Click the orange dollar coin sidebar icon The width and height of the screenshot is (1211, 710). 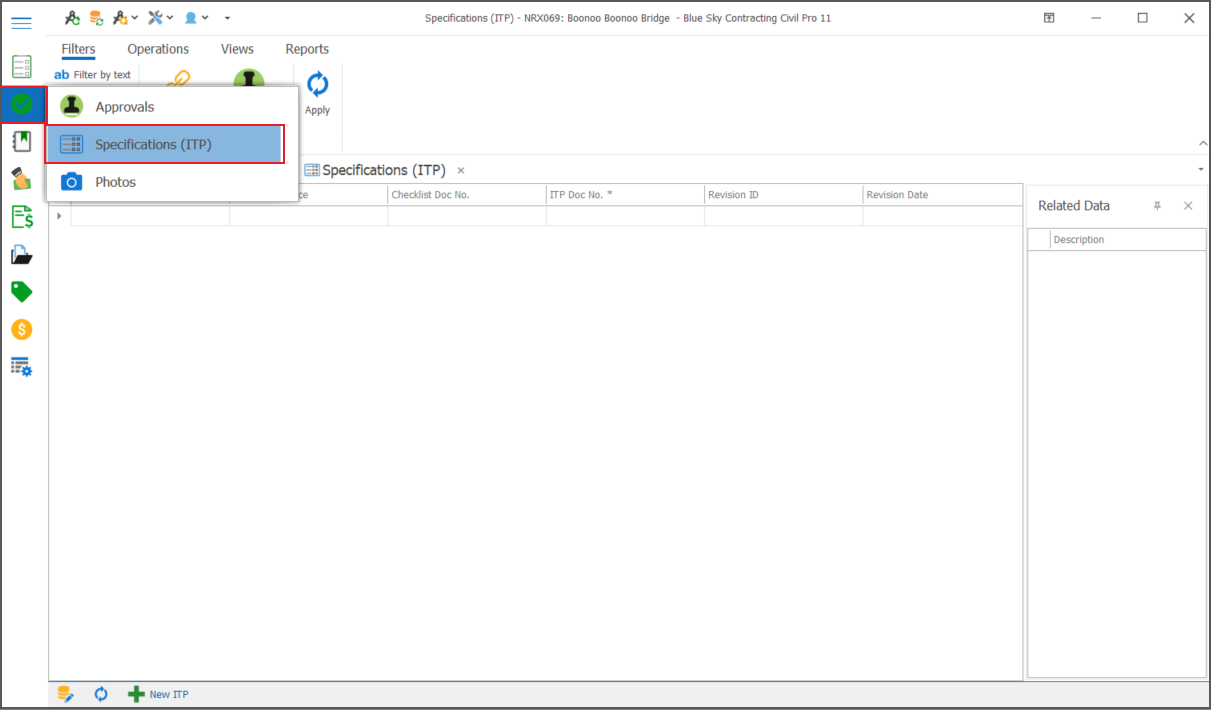point(22,329)
